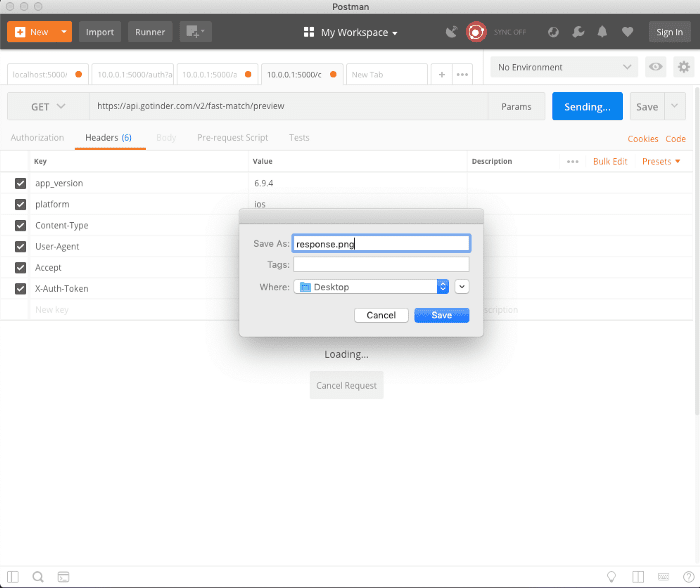Toggle the Content-Type header checkbox
Viewport: 700px width, 588px height.
(x=20, y=225)
